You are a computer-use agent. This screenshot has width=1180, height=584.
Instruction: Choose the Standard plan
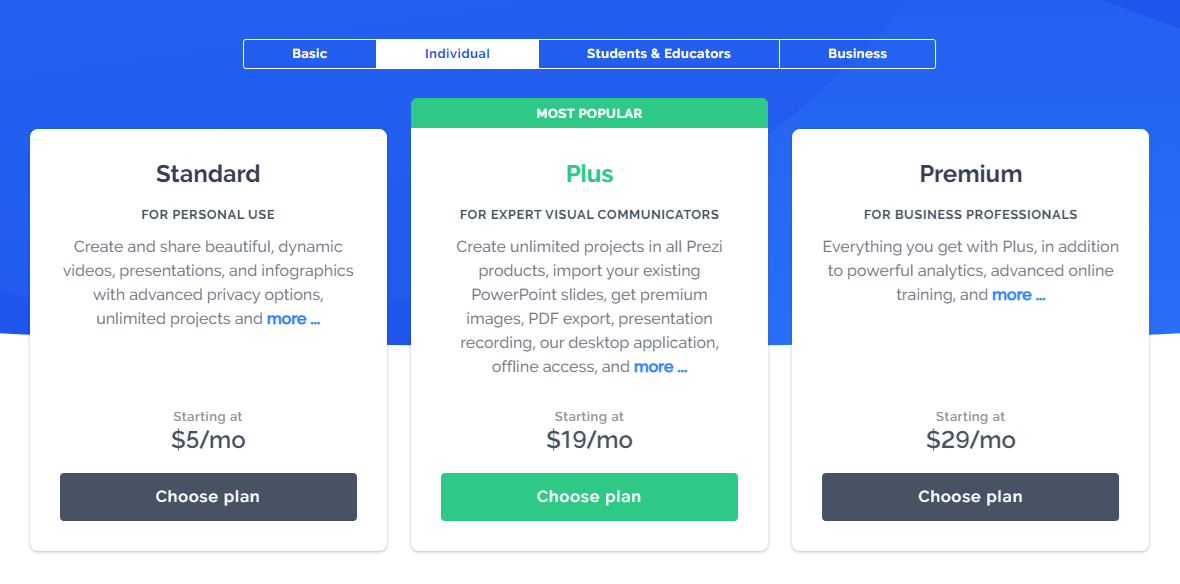click(208, 497)
